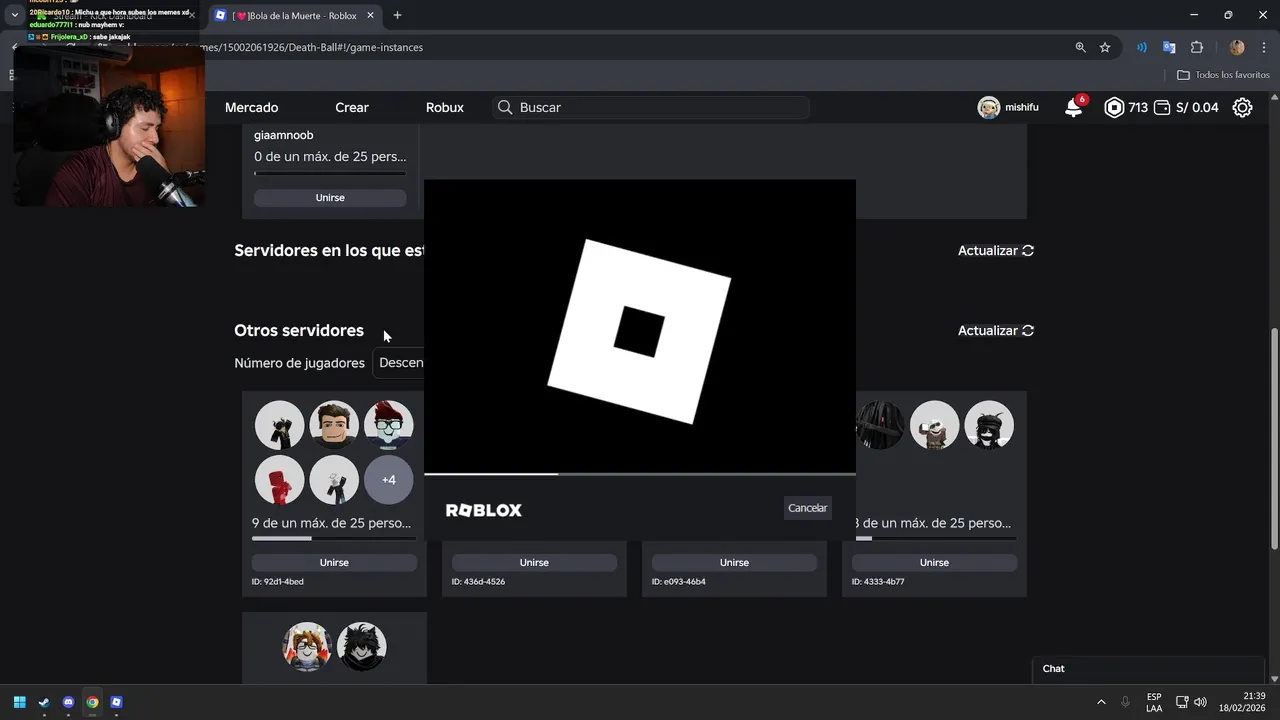1280x720 pixels.
Task: Open the volume icon in the tray
Action: (1200, 702)
